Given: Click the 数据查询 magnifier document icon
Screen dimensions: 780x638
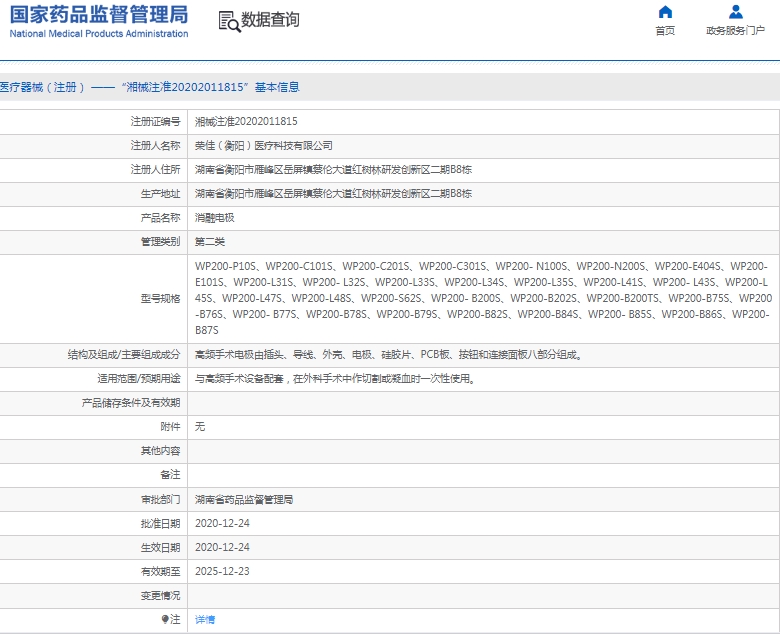Looking at the screenshot, I should coord(229,21).
